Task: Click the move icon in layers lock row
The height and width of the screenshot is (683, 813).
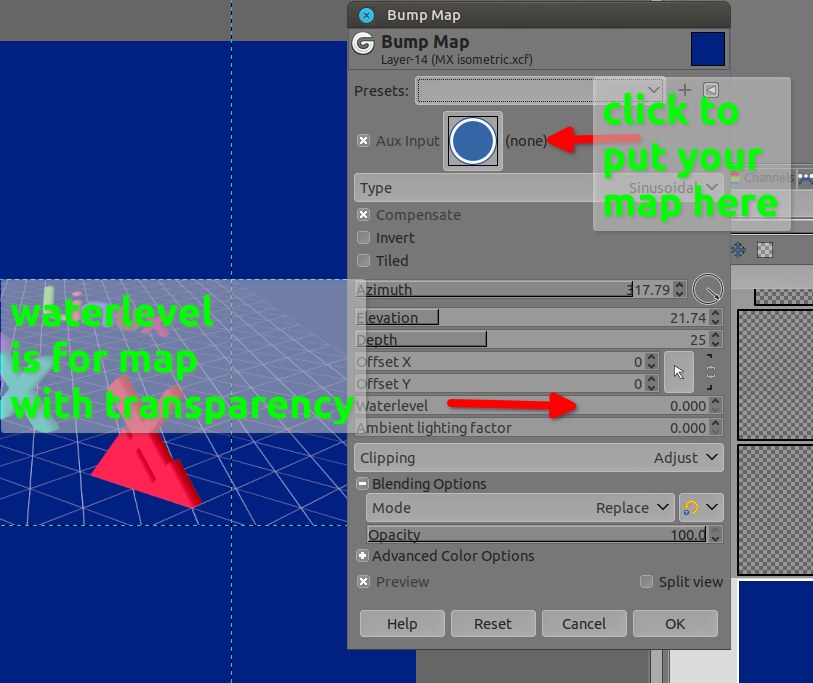Action: point(738,250)
